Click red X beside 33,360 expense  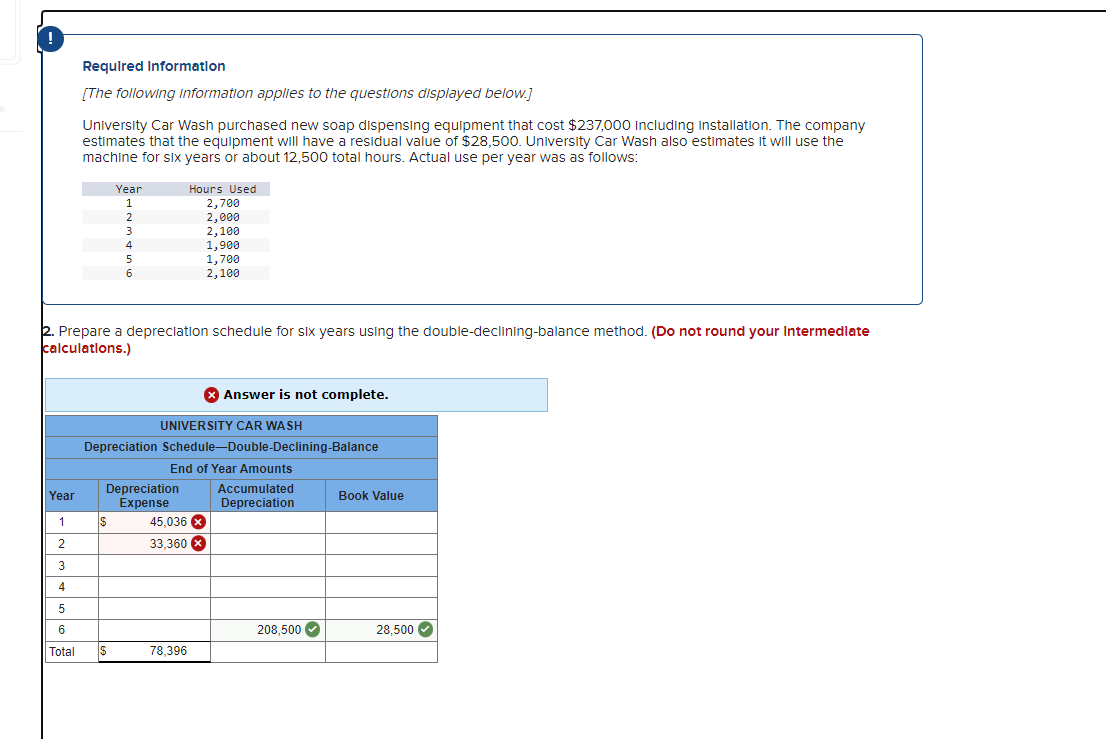(199, 544)
